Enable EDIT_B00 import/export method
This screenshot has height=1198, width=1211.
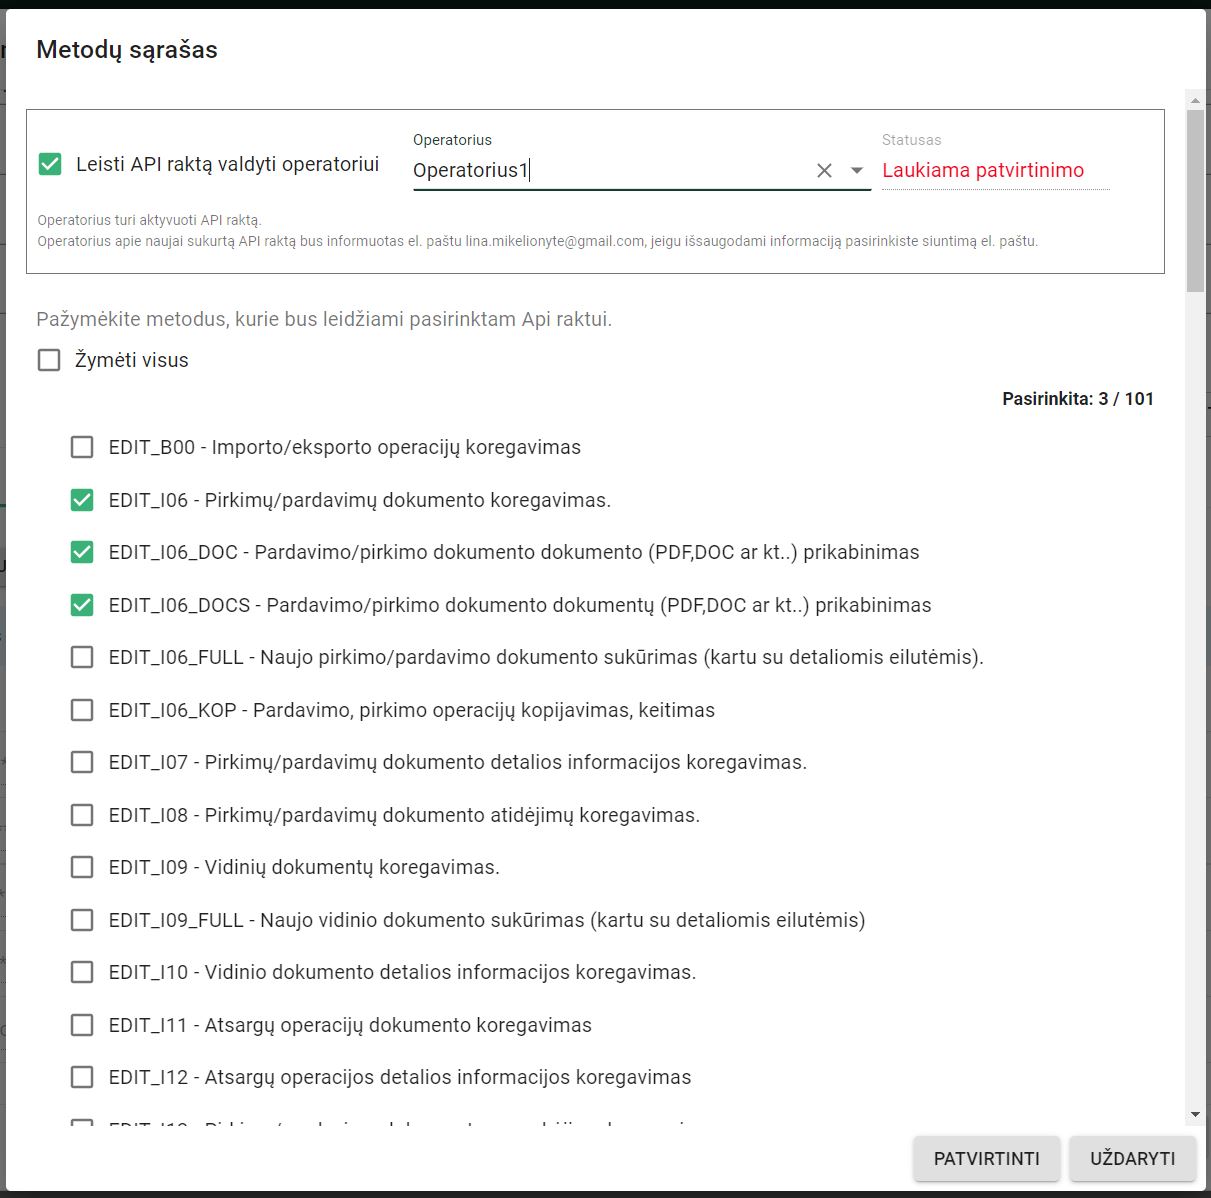click(x=82, y=447)
